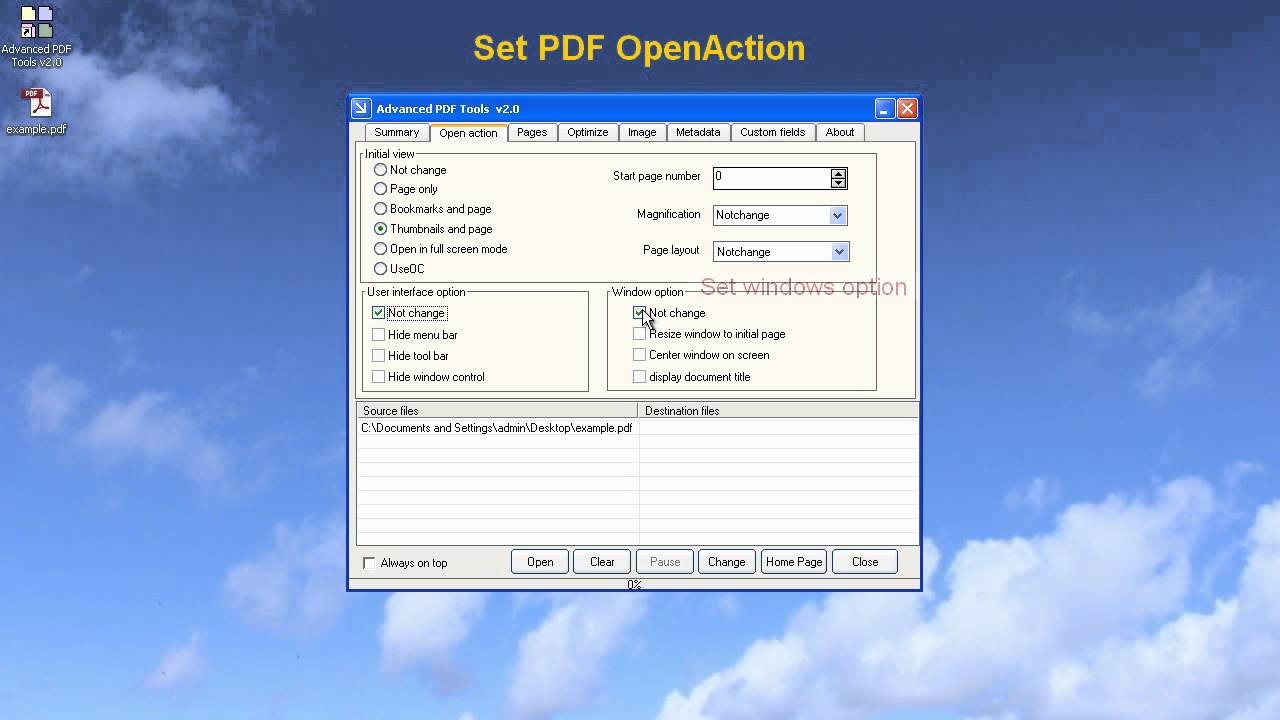Click the Change button
This screenshot has width=1280, height=720.
click(x=727, y=562)
